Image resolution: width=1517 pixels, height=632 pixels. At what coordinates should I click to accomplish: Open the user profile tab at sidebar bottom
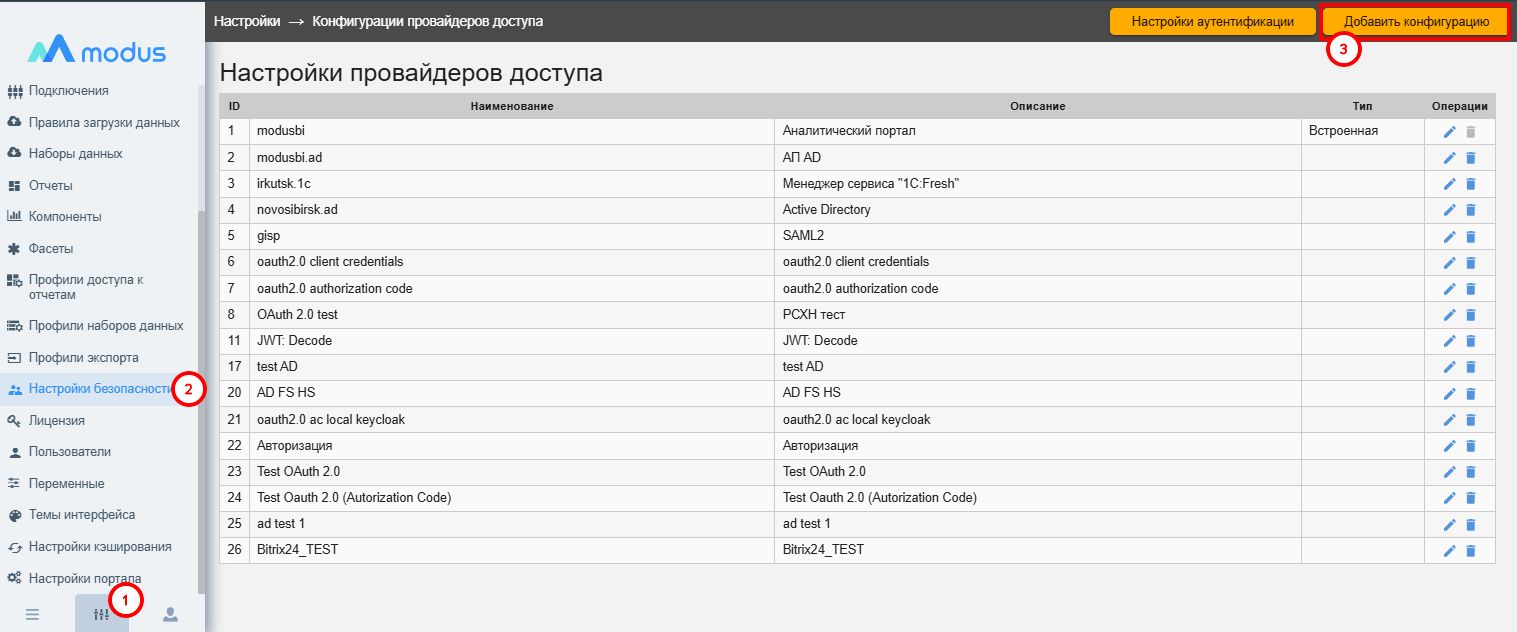point(170,614)
